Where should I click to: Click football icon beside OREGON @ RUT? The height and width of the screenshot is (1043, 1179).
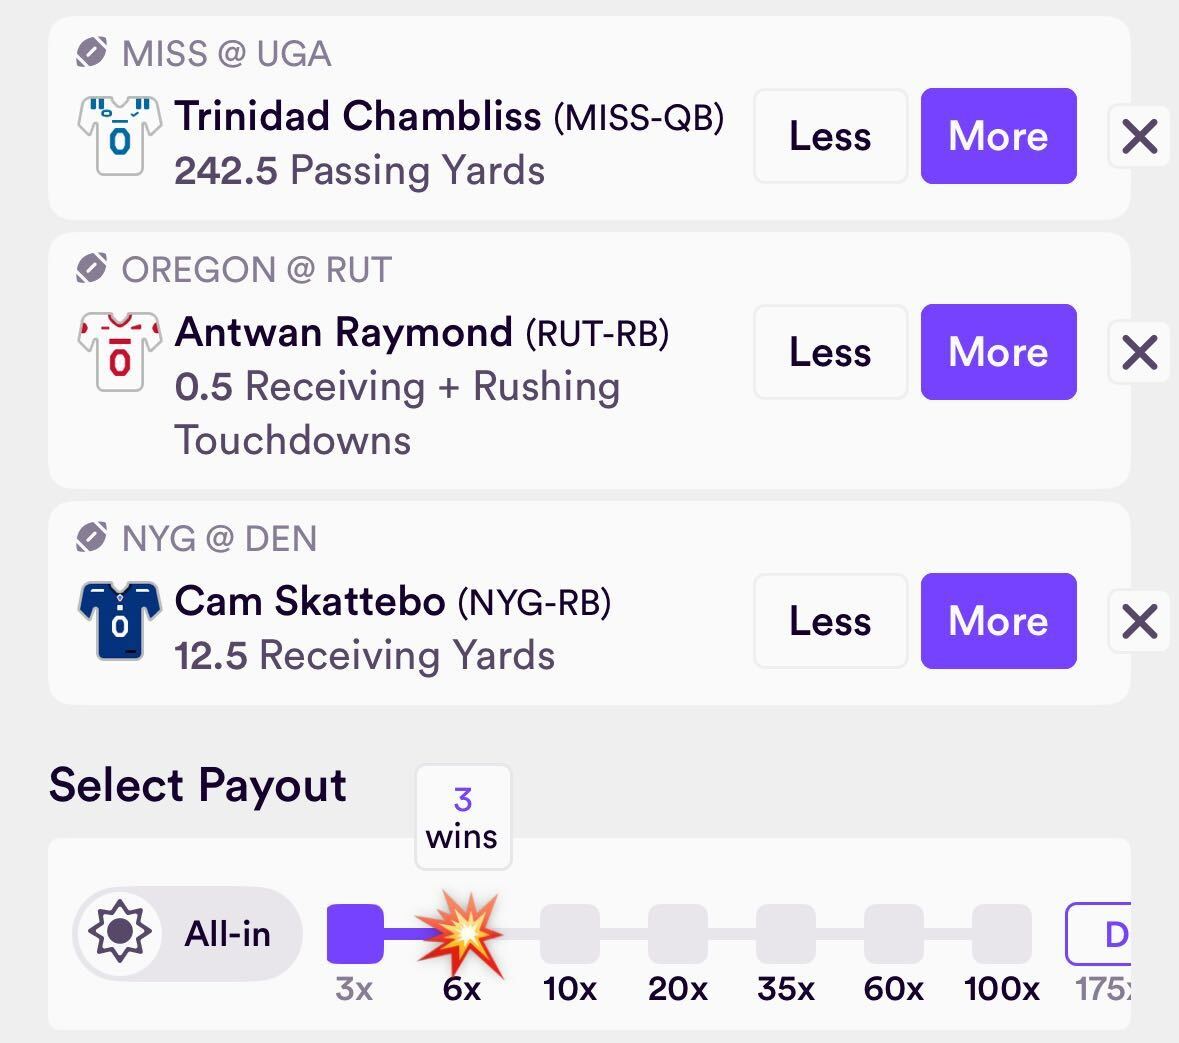pyautogui.click(x=91, y=269)
